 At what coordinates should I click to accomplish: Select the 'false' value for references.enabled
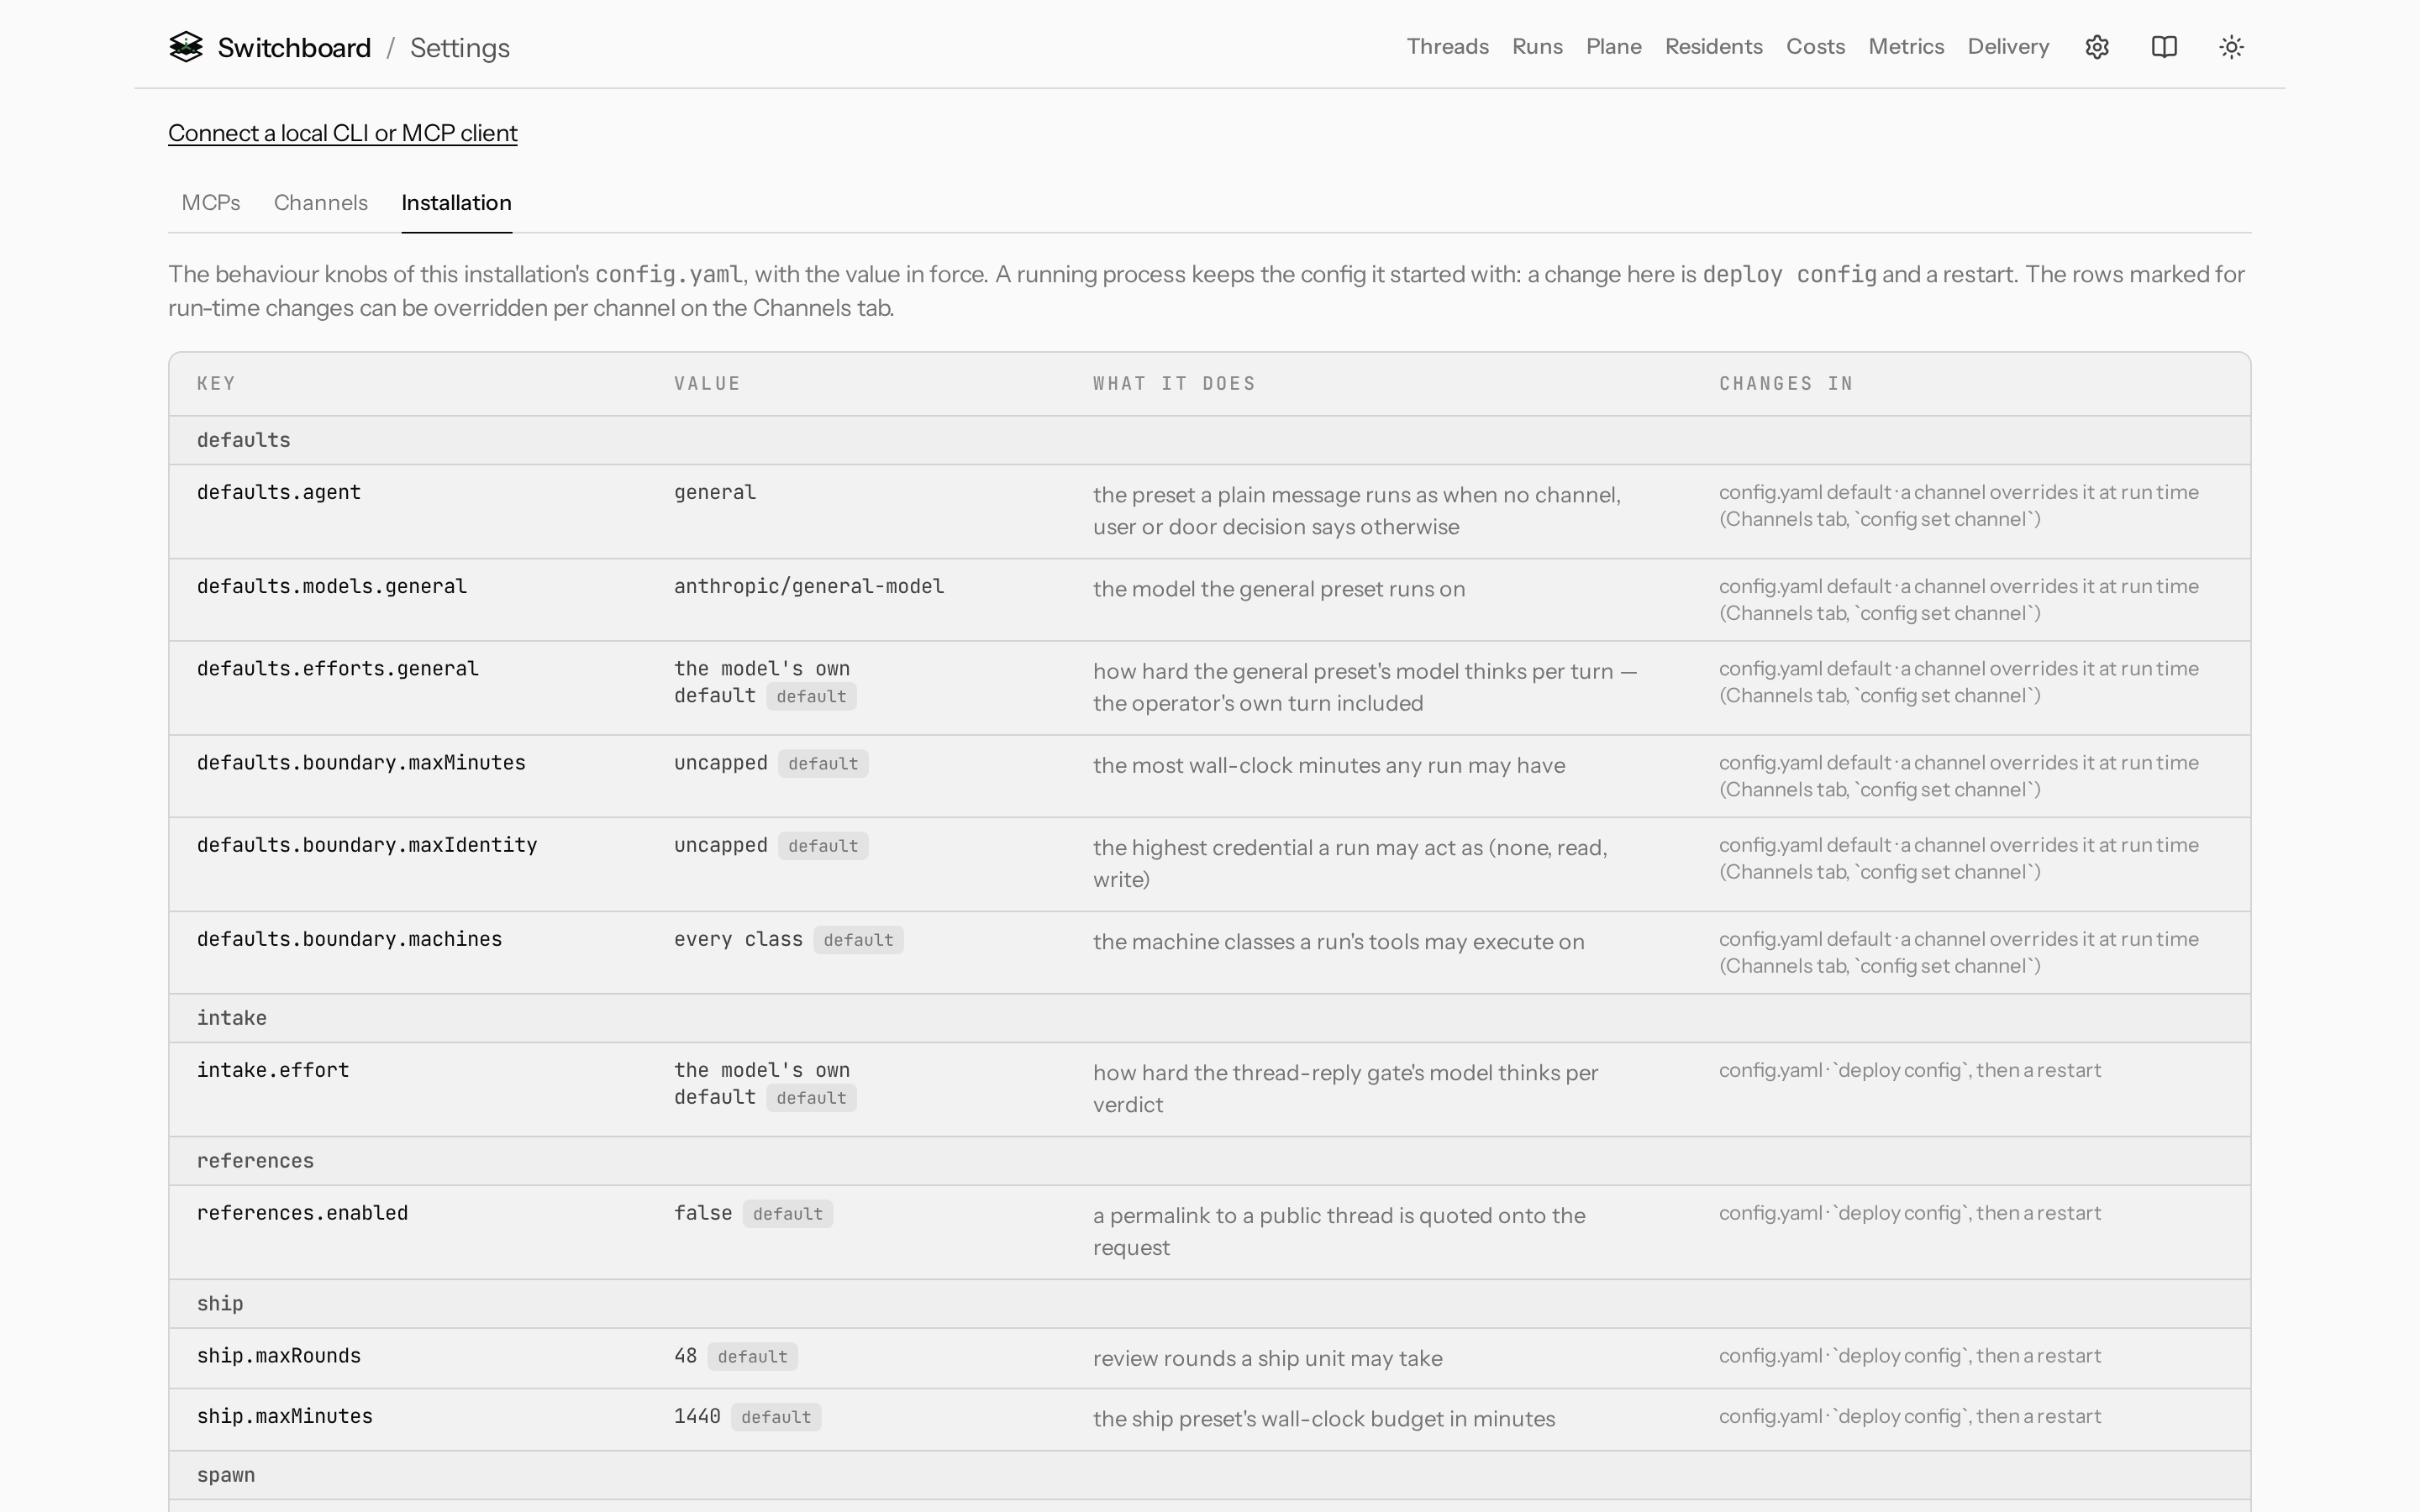click(x=703, y=1213)
